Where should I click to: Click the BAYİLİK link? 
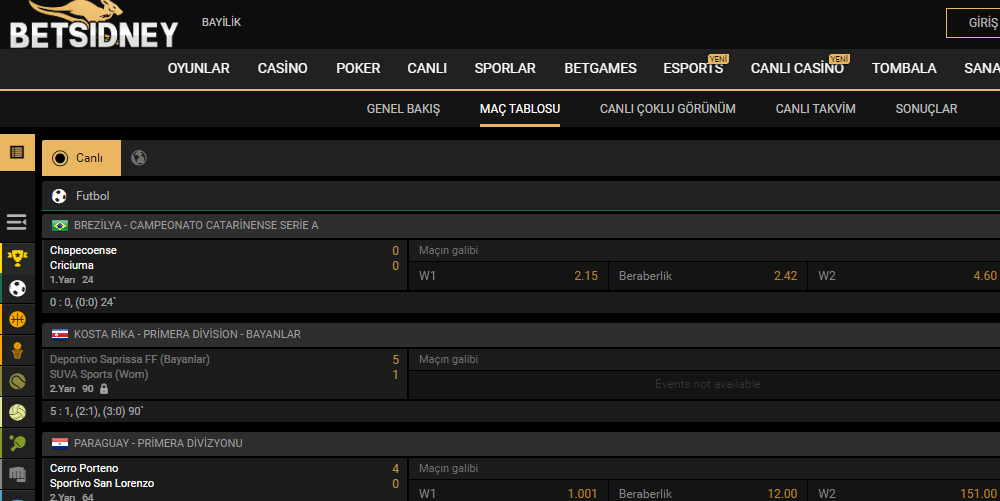point(221,22)
